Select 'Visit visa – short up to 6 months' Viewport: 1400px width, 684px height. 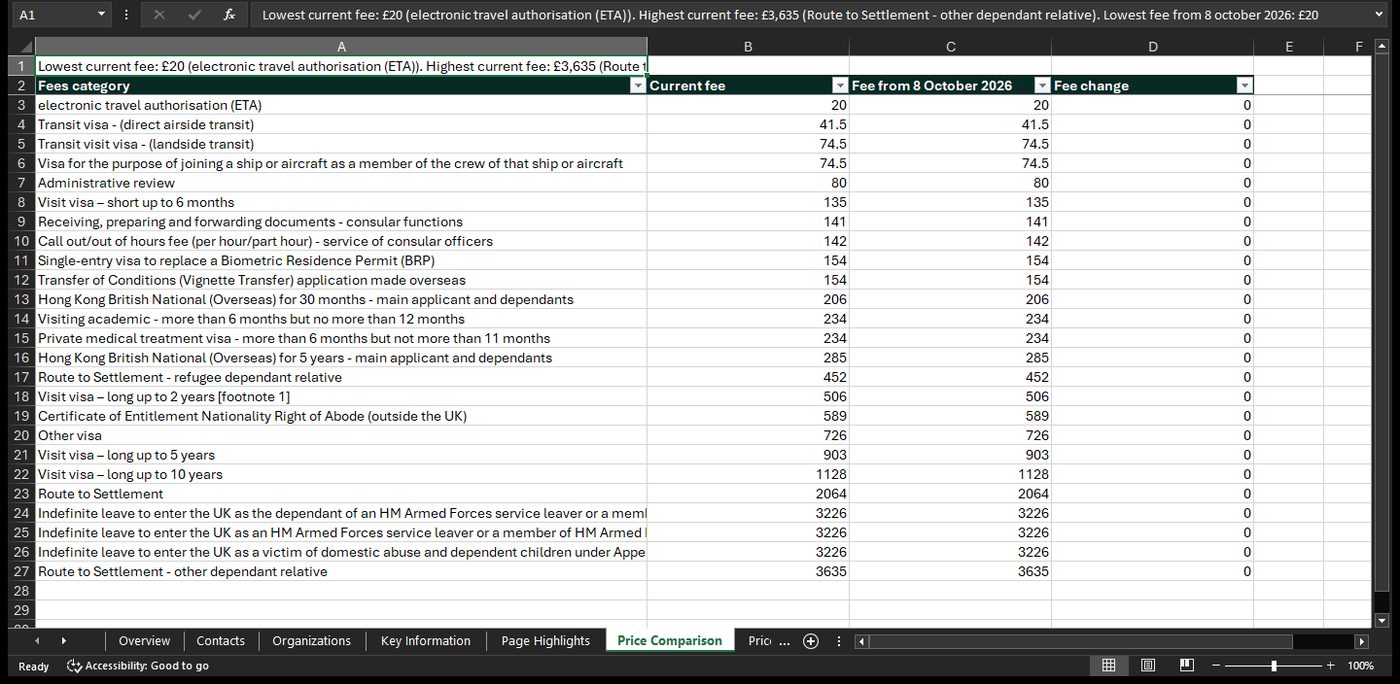[x=341, y=202]
